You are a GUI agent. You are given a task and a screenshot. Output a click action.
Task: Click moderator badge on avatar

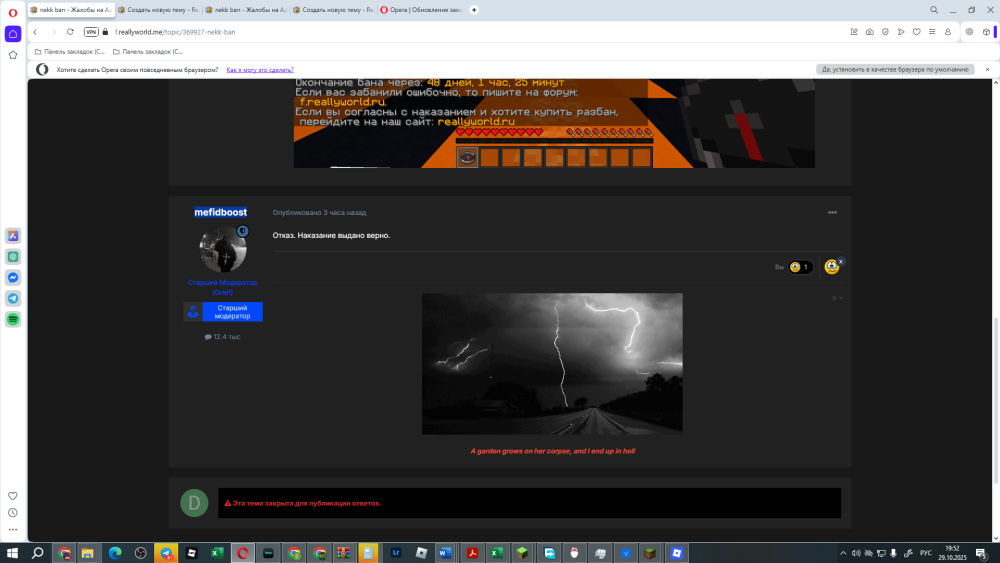pyautogui.click(x=242, y=231)
